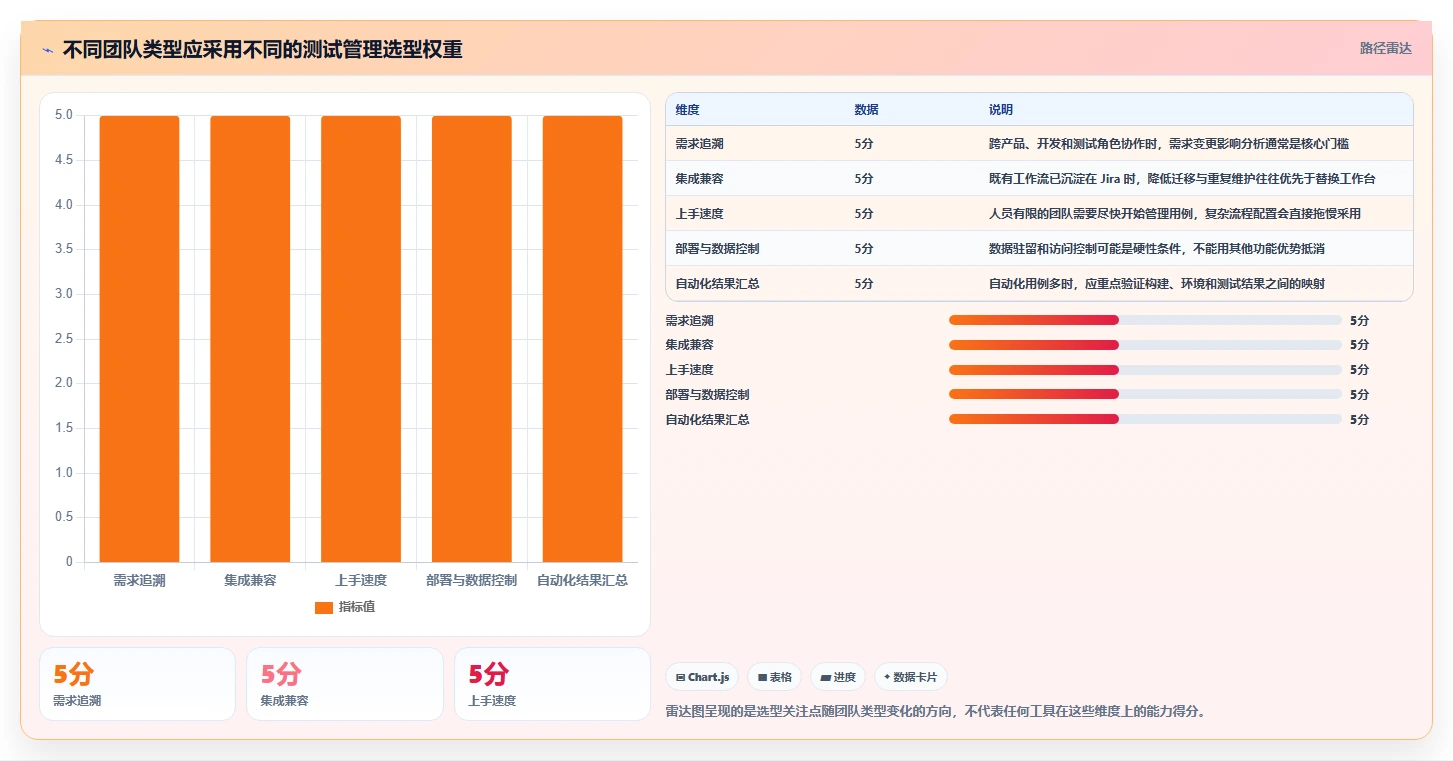Select the 数据卡片 chip
Image resolution: width=1453 pixels, height=761 pixels.
coord(910,677)
